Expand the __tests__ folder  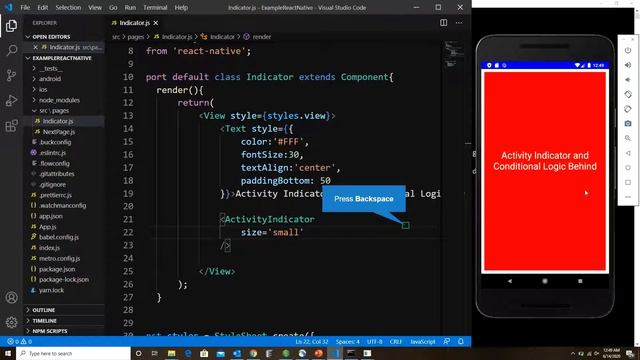point(51,69)
